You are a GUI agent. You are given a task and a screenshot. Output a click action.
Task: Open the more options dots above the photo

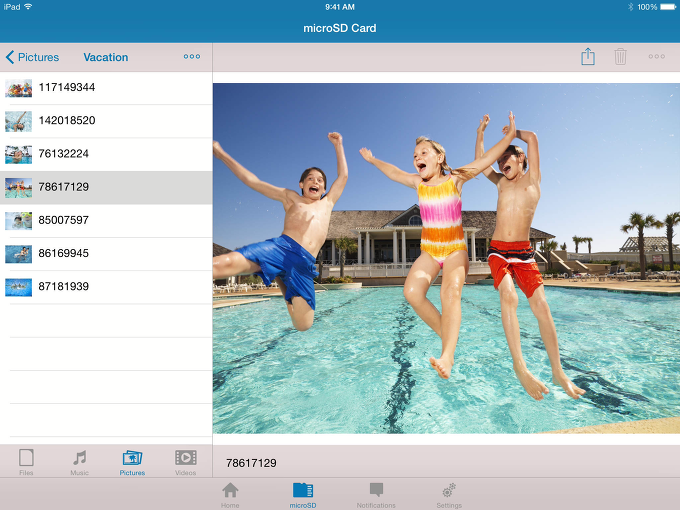pos(657,57)
